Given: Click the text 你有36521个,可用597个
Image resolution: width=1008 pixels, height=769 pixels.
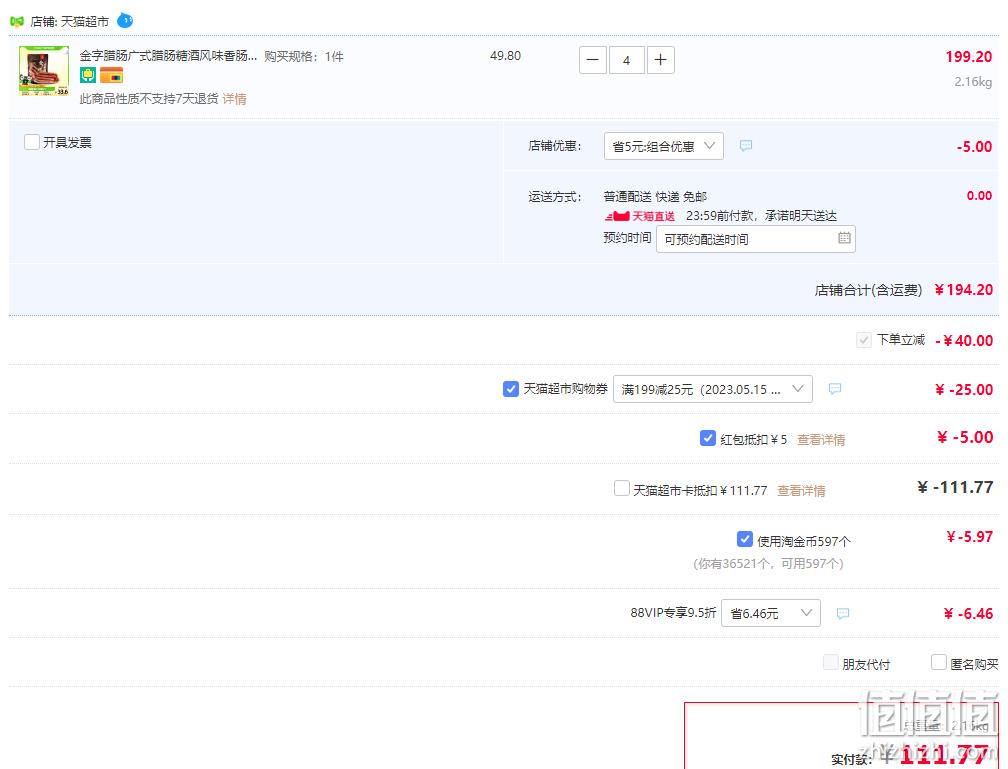Looking at the screenshot, I should [768, 564].
